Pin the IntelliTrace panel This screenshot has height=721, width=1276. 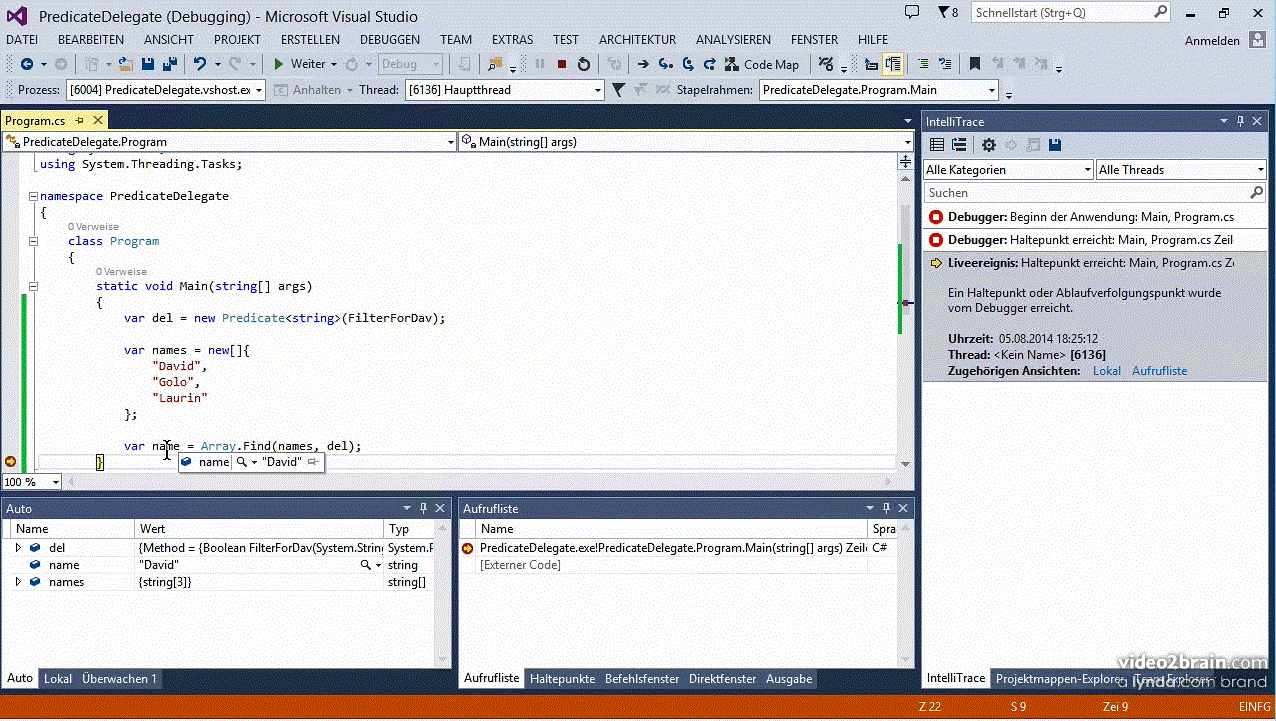[x=1241, y=121]
